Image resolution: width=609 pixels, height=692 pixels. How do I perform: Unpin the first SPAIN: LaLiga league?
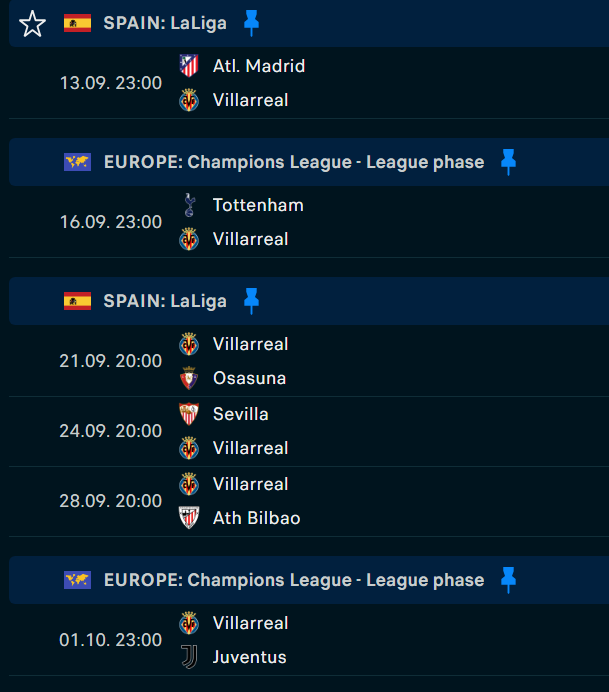pos(252,23)
